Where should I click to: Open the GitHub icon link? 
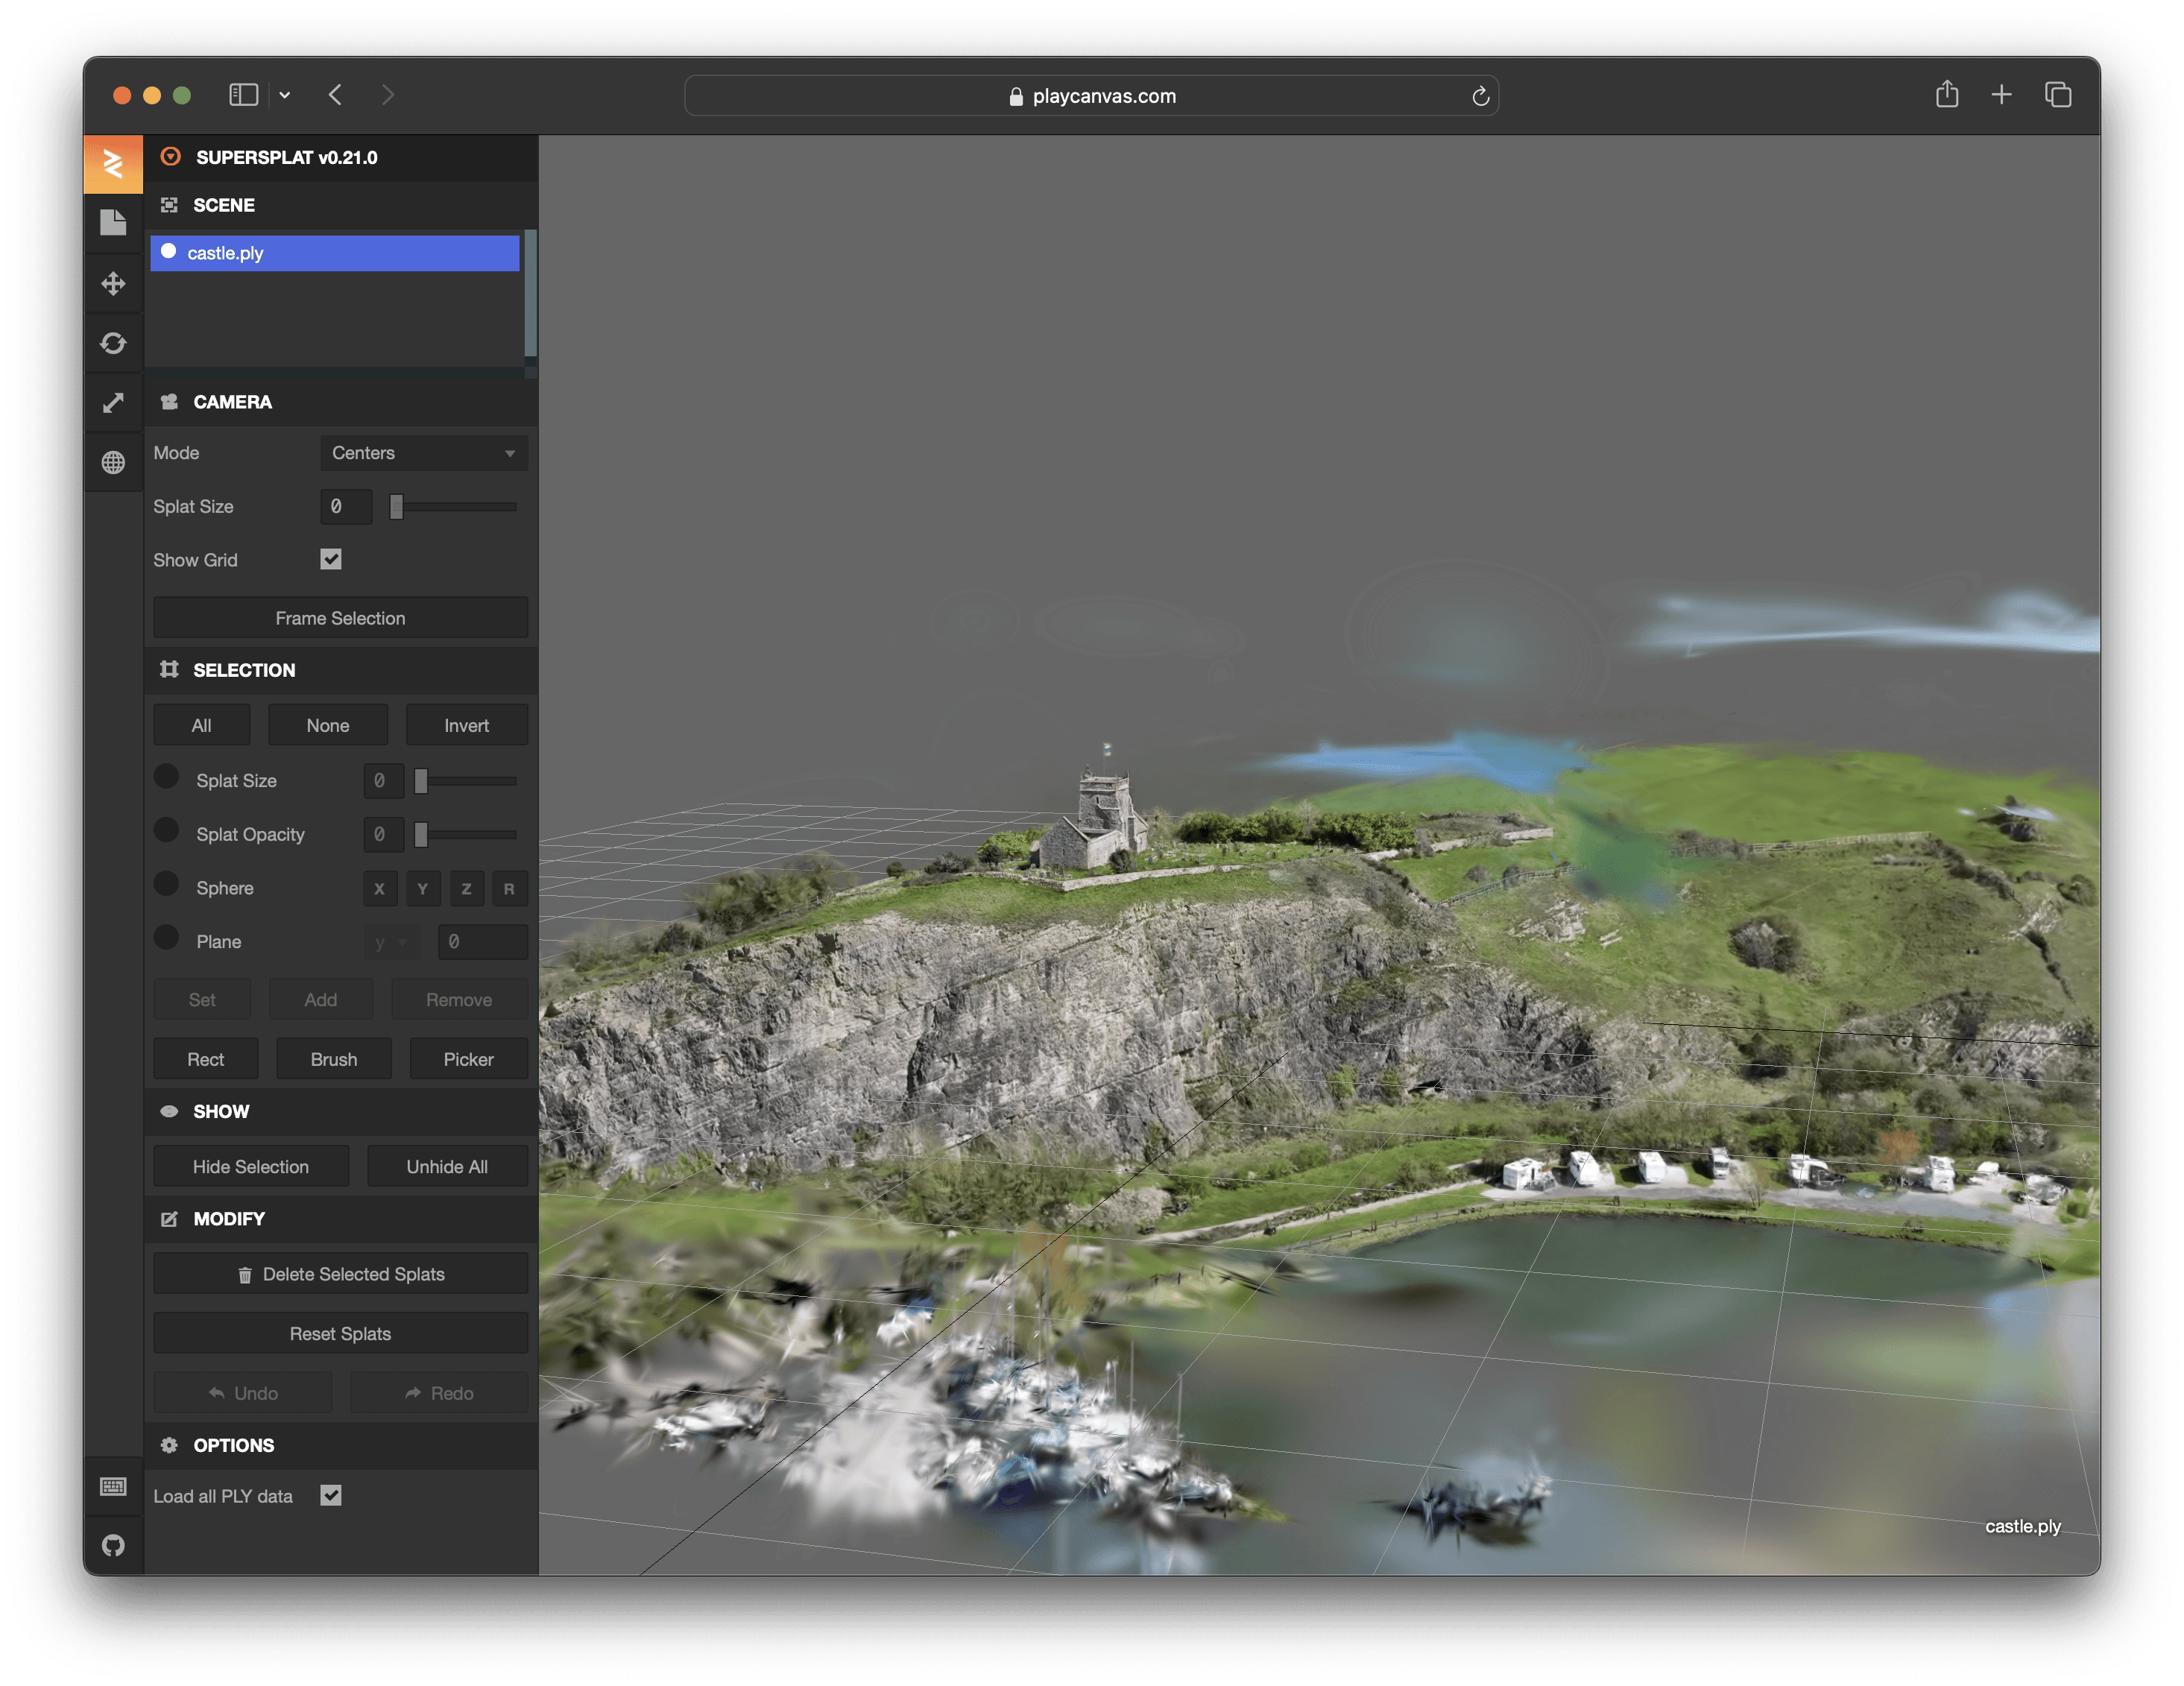pyautogui.click(x=113, y=1545)
